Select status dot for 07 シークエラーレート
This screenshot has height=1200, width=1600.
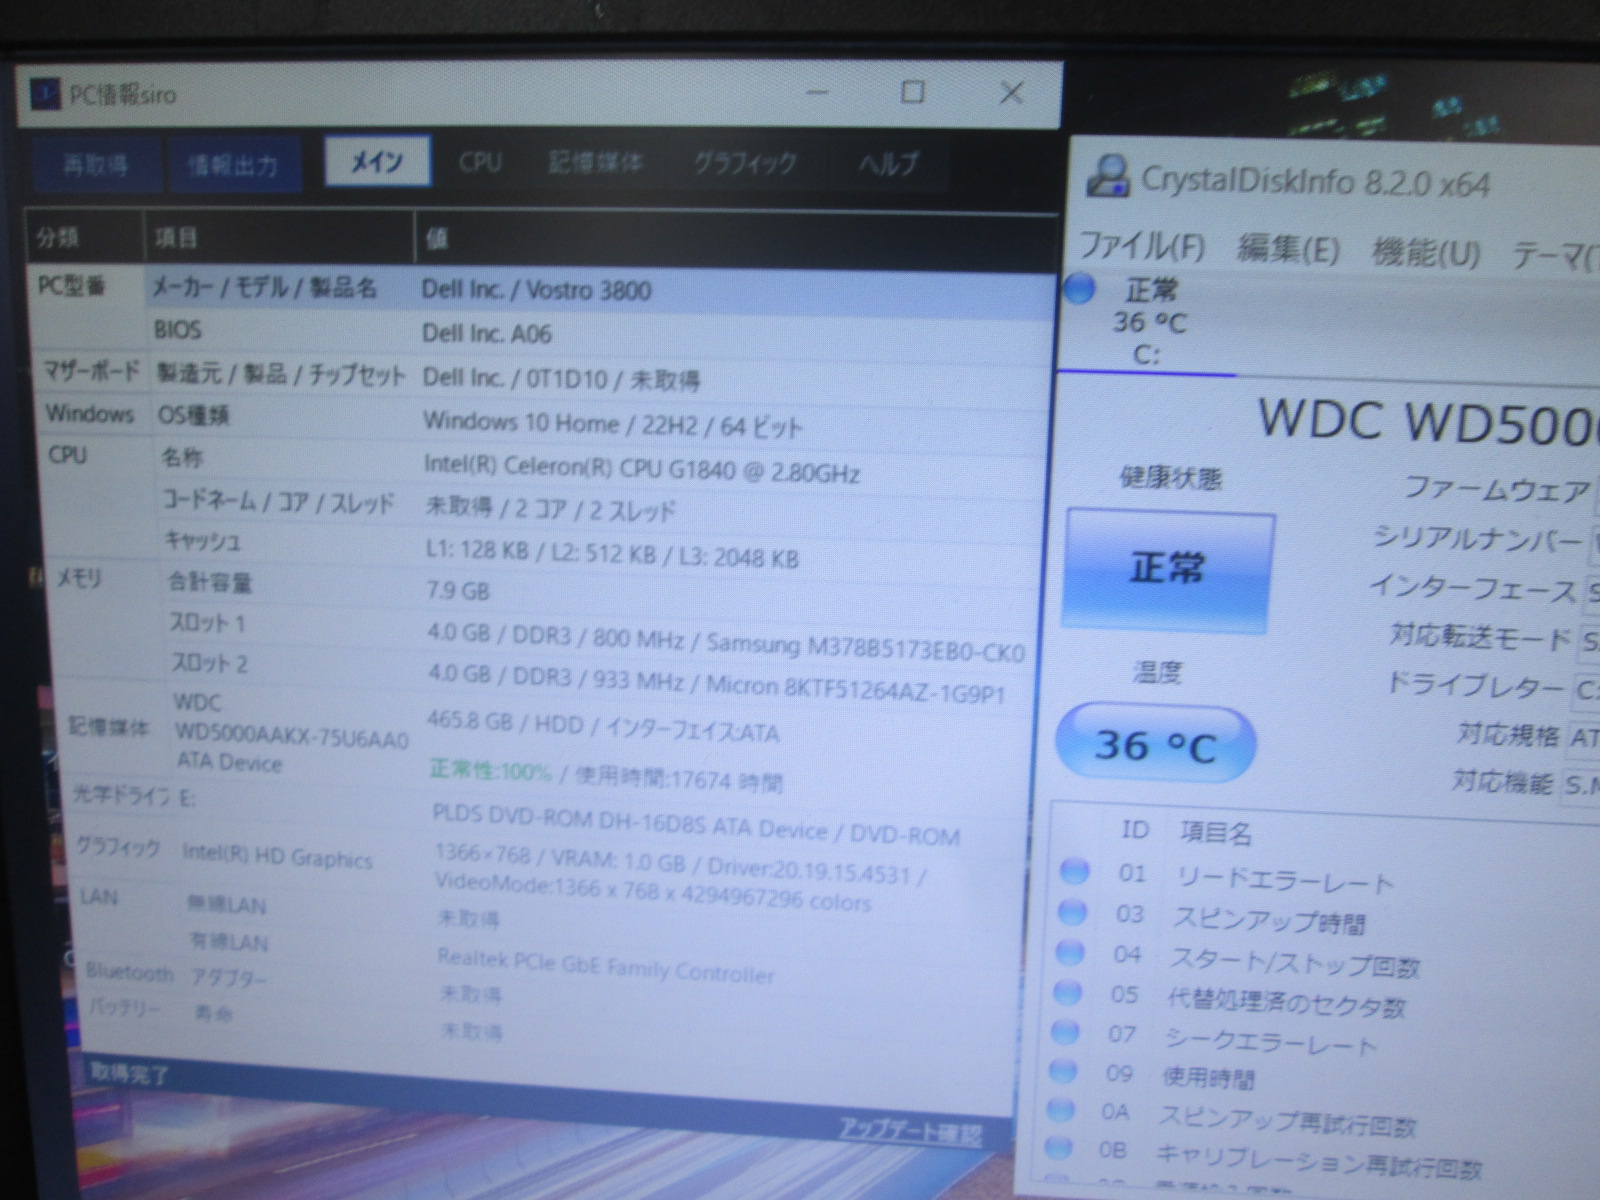[1066, 1031]
